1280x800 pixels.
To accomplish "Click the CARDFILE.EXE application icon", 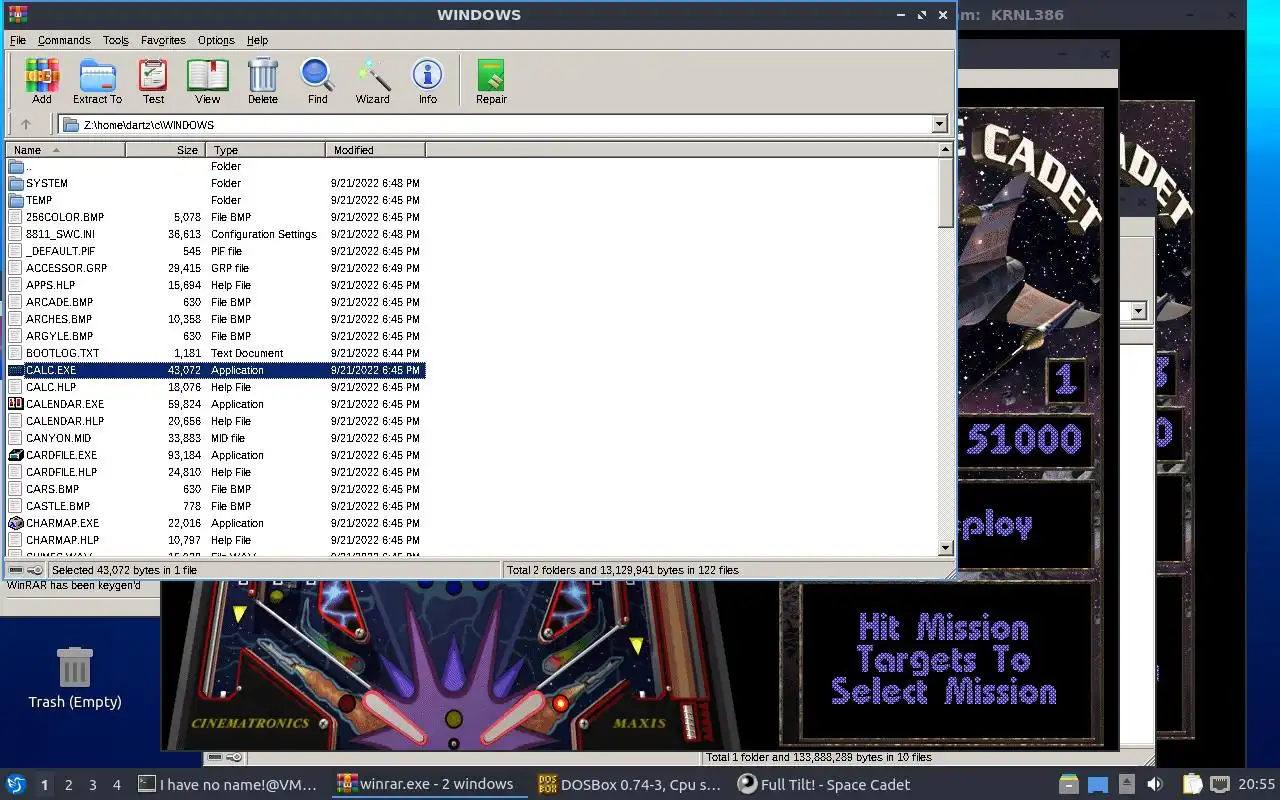I will point(16,455).
